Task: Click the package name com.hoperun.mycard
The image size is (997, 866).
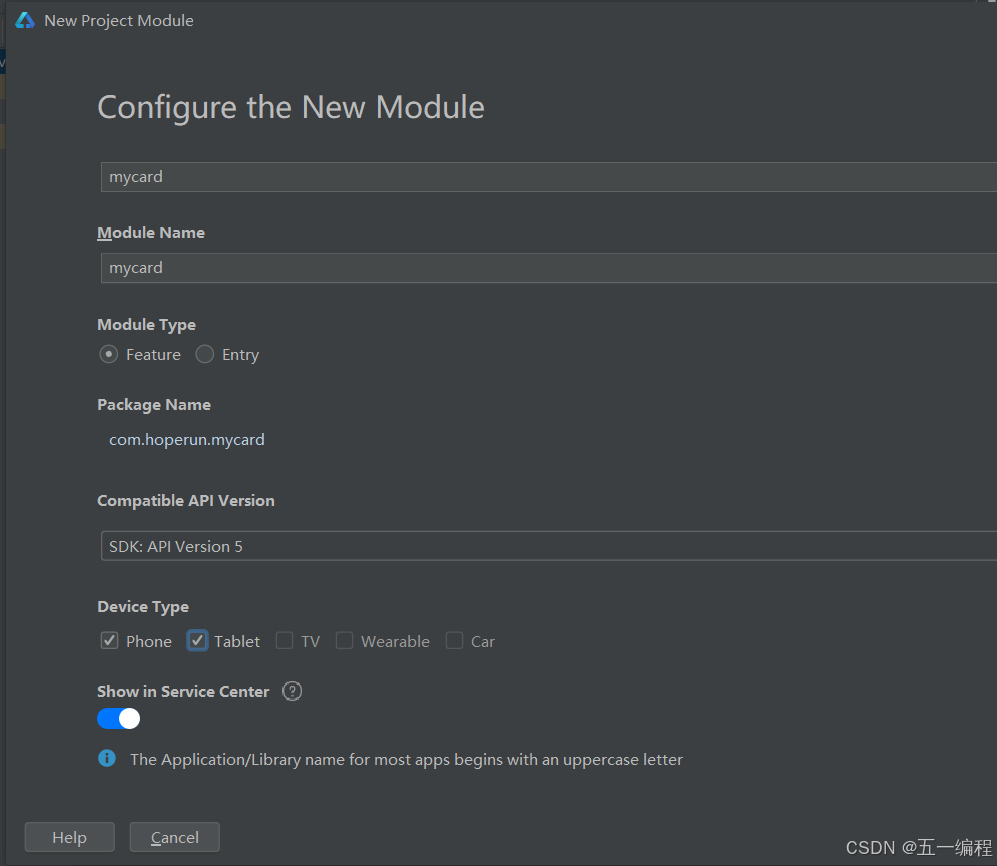Action: point(187,439)
